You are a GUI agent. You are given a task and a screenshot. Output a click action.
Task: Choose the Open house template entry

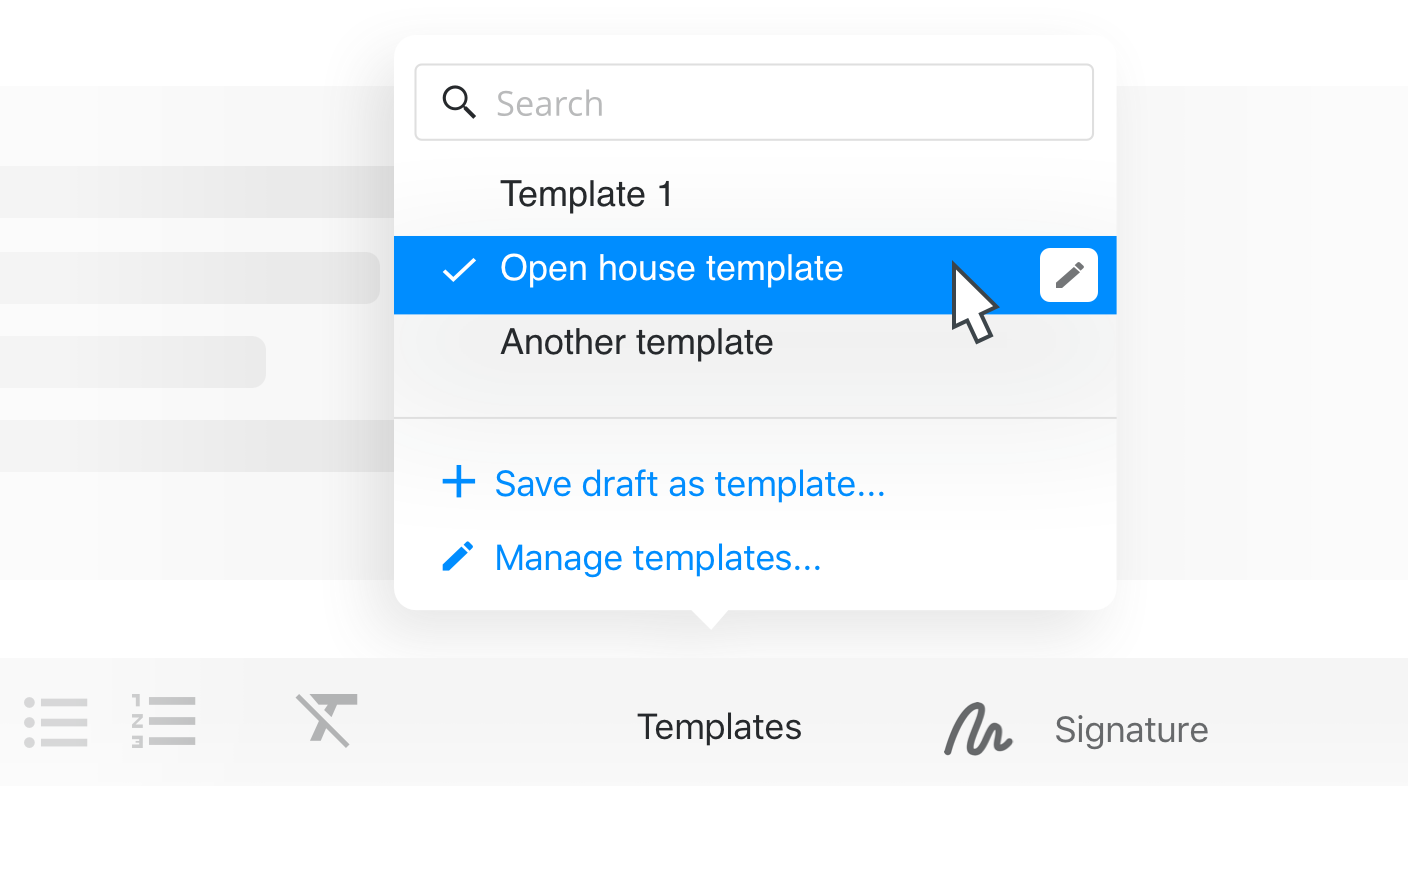click(671, 269)
